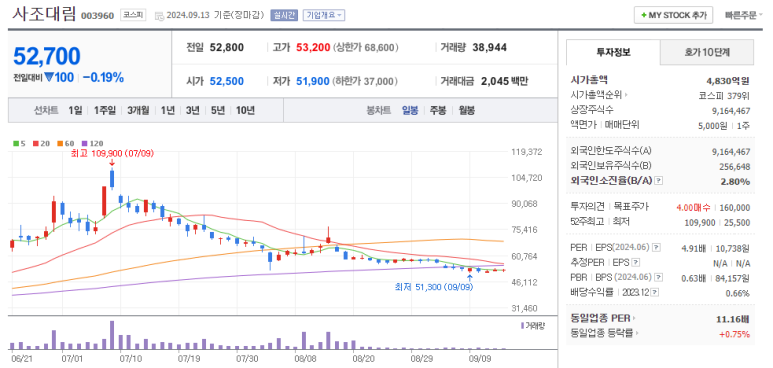Open the 동일업종 등락률 link
The image size is (773, 368).
(603, 333)
